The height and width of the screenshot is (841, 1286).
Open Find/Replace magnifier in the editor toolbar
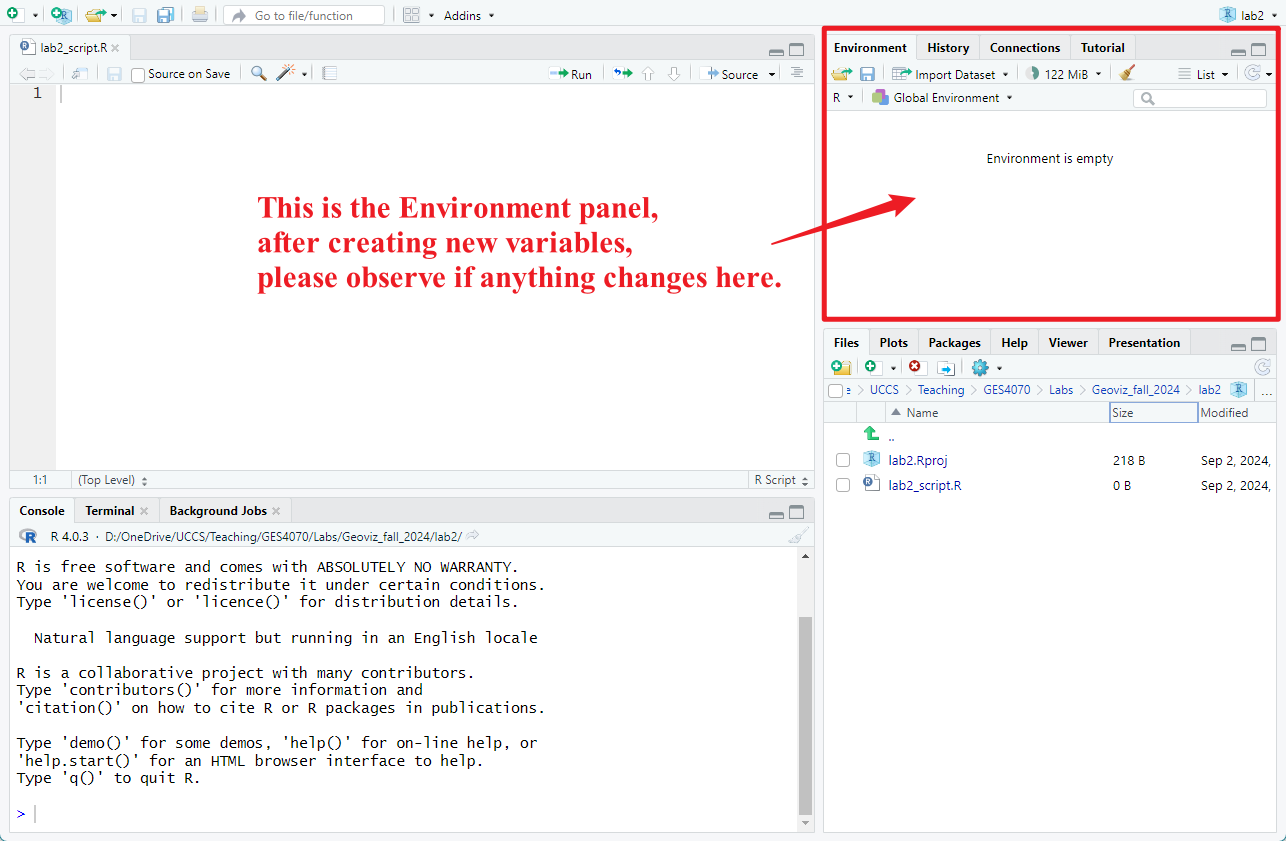[259, 74]
